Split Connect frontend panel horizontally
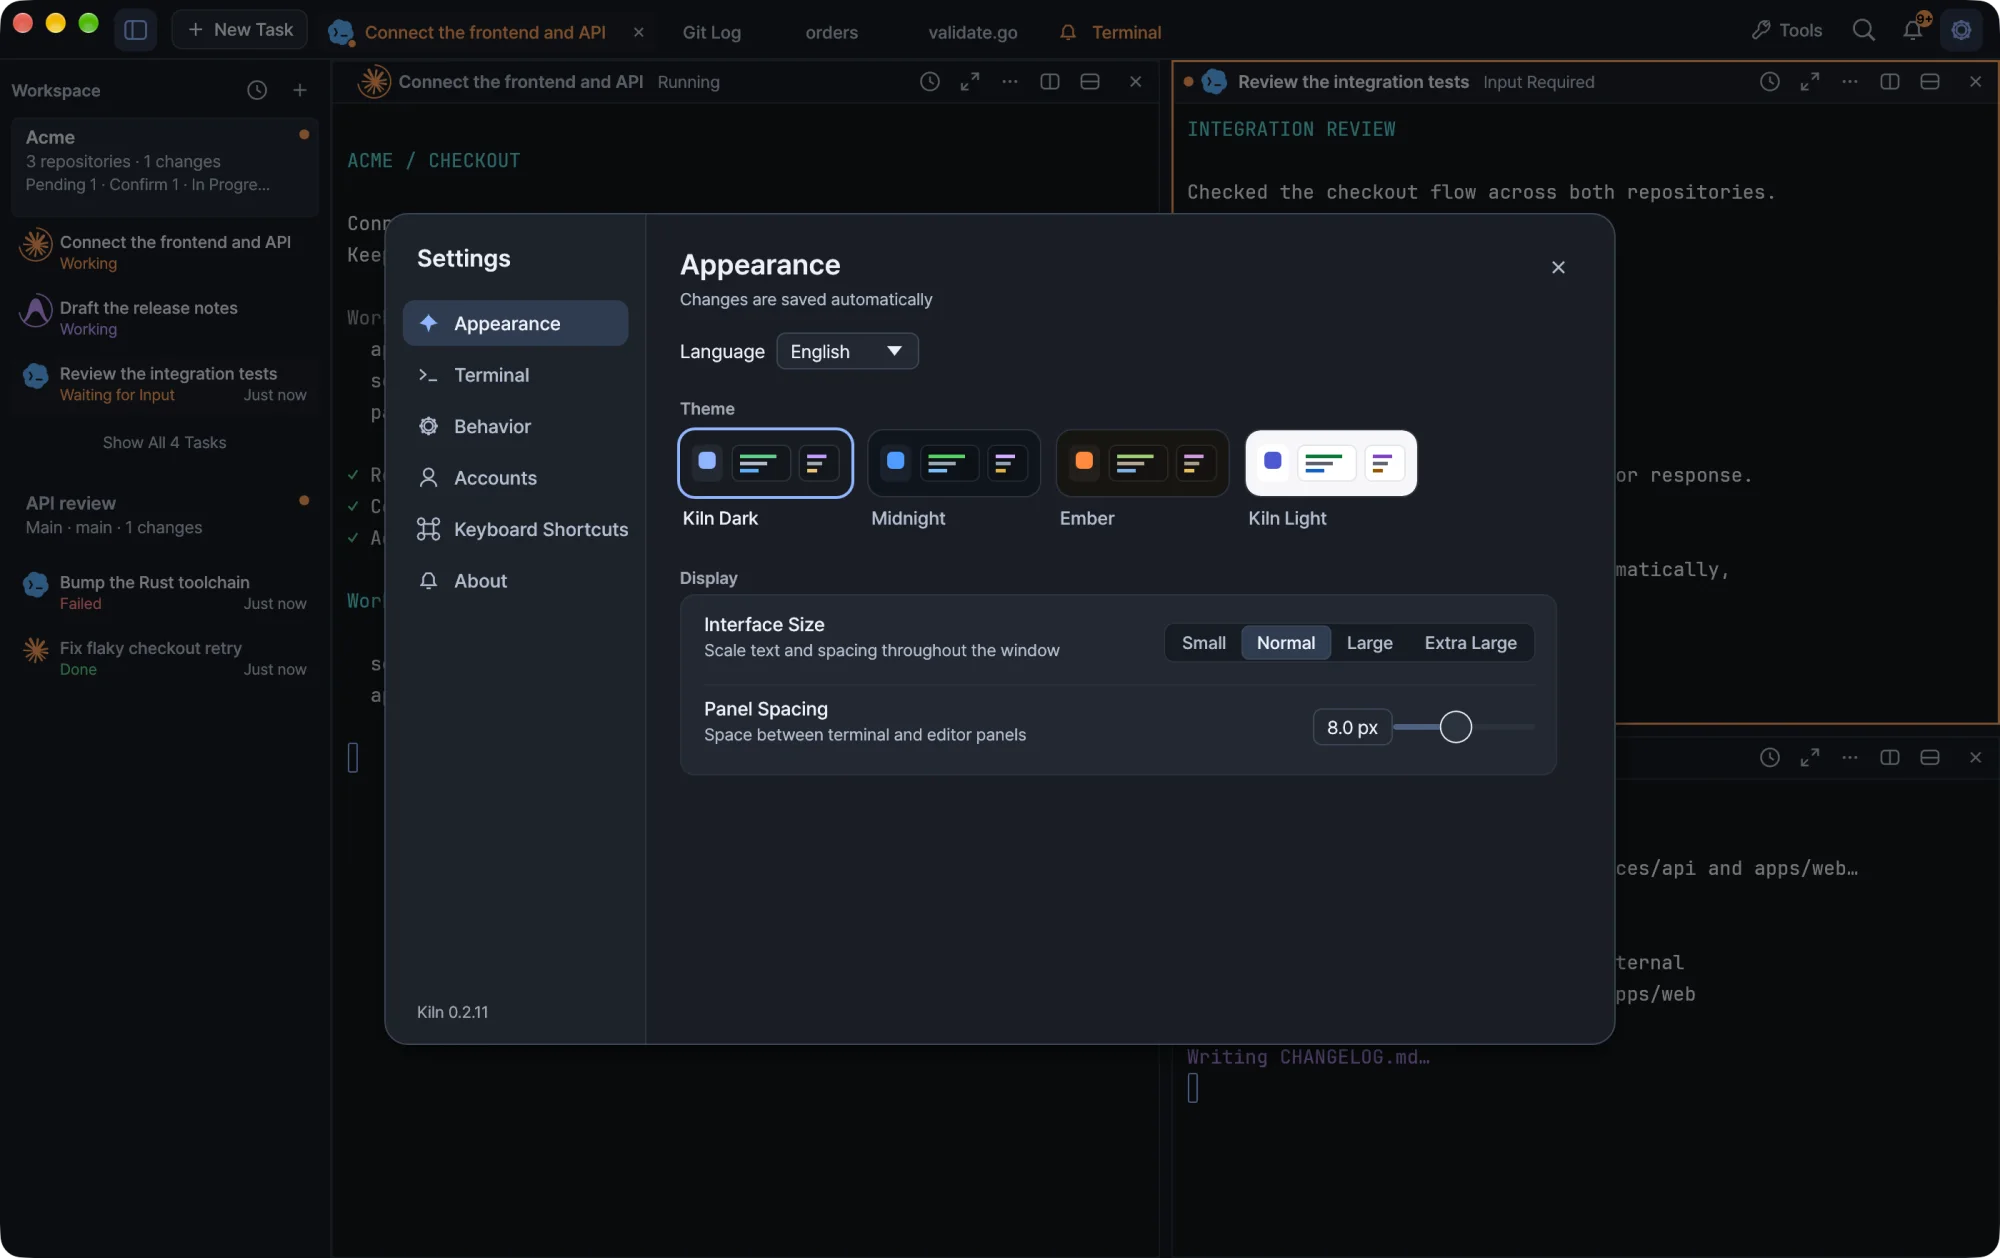This screenshot has width=2000, height=1258. coord(1090,82)
